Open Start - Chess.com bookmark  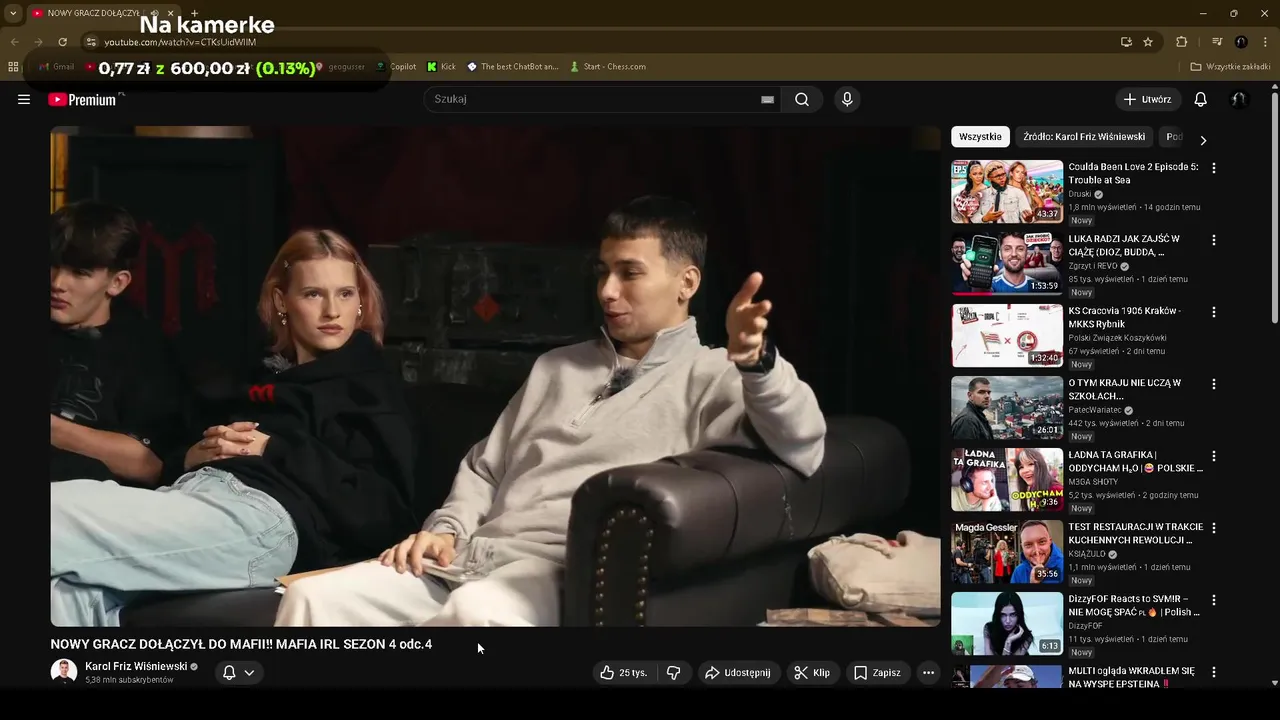pyautogui.click(x=608, y=67)
